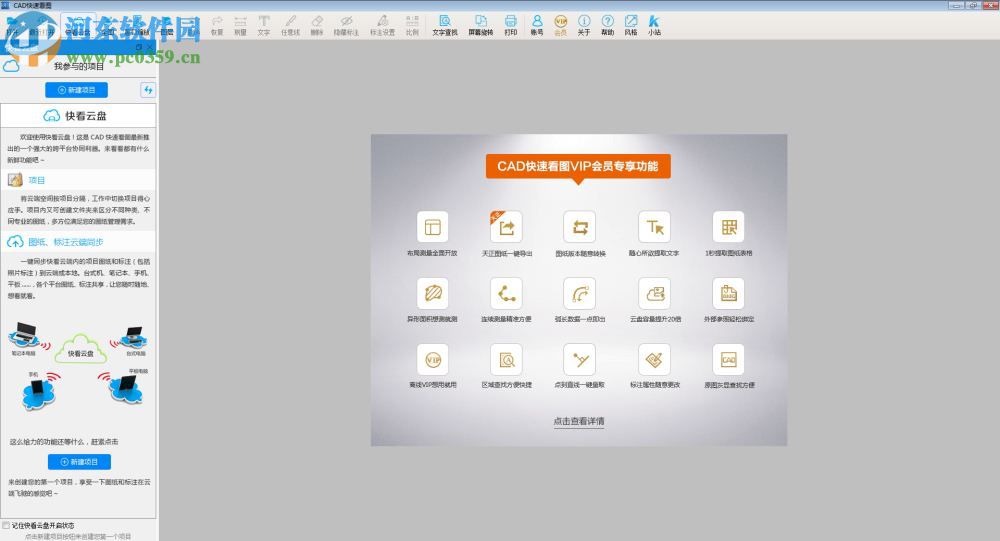The height and width of the screenshot is (541, 1000).
Task: Enable 记住快看云盘开启状态 checkbox
Action: pos(6,526)
